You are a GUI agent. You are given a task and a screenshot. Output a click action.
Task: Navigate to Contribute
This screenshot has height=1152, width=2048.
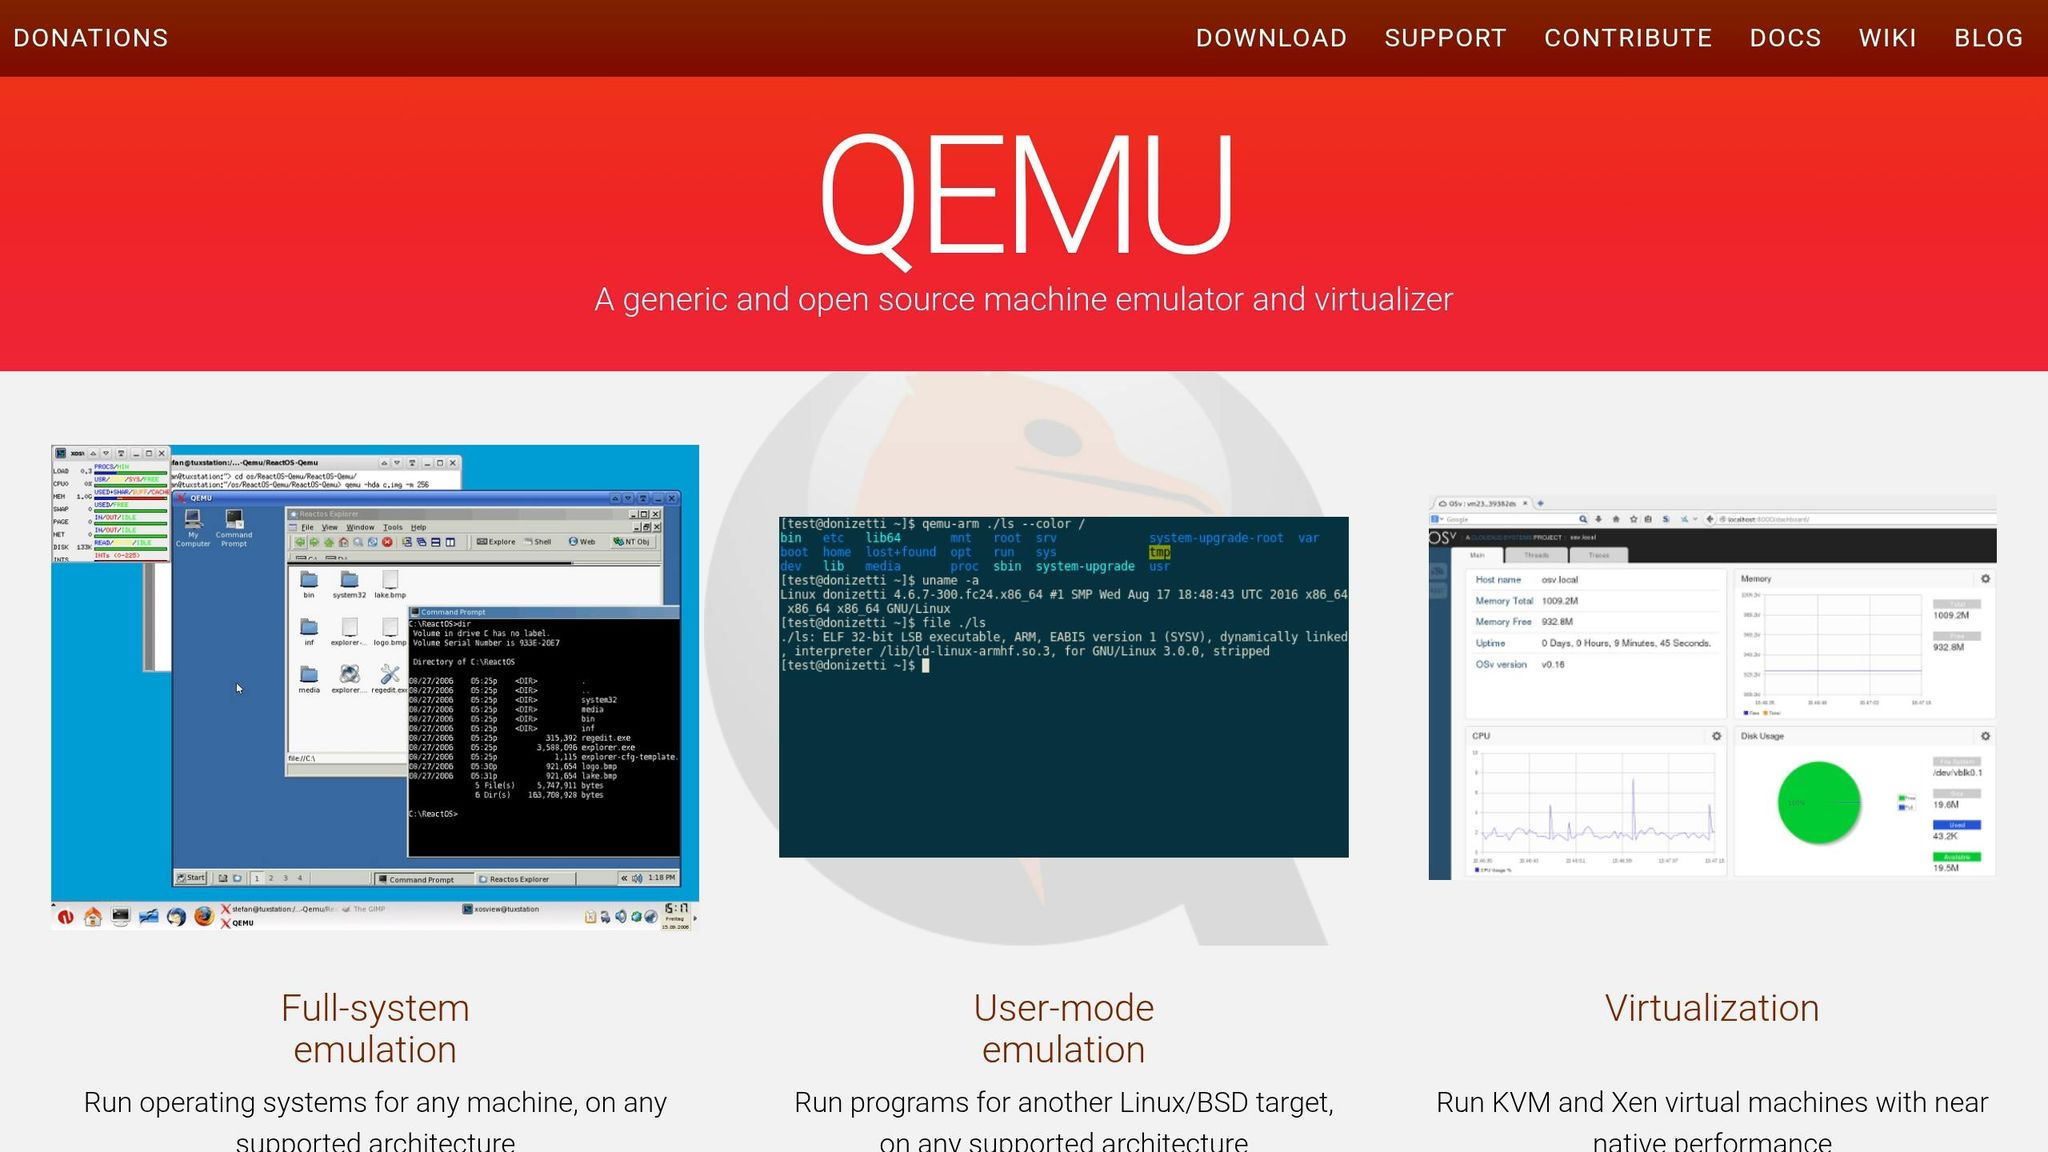click(1628, 38)
